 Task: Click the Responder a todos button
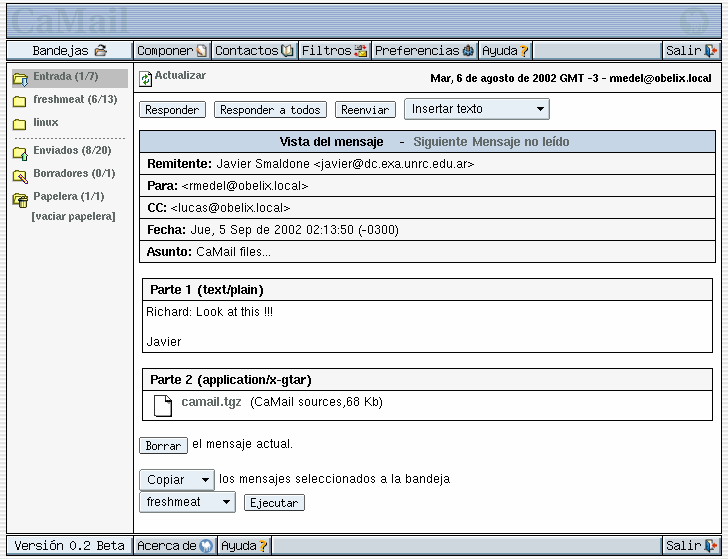(270, 110)
